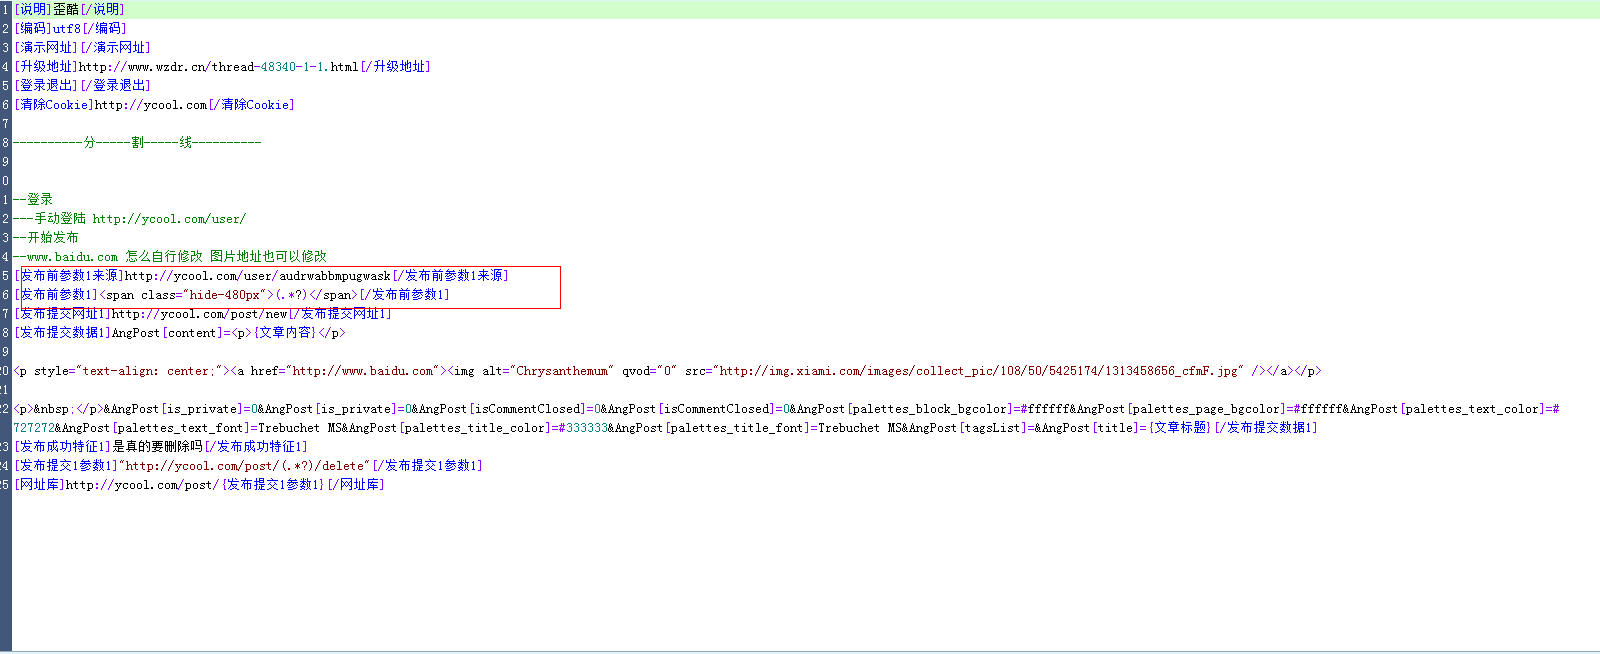Click the manual login URL ycool.com/user/
Viewport: 1600px width, 654px height.
168,219
